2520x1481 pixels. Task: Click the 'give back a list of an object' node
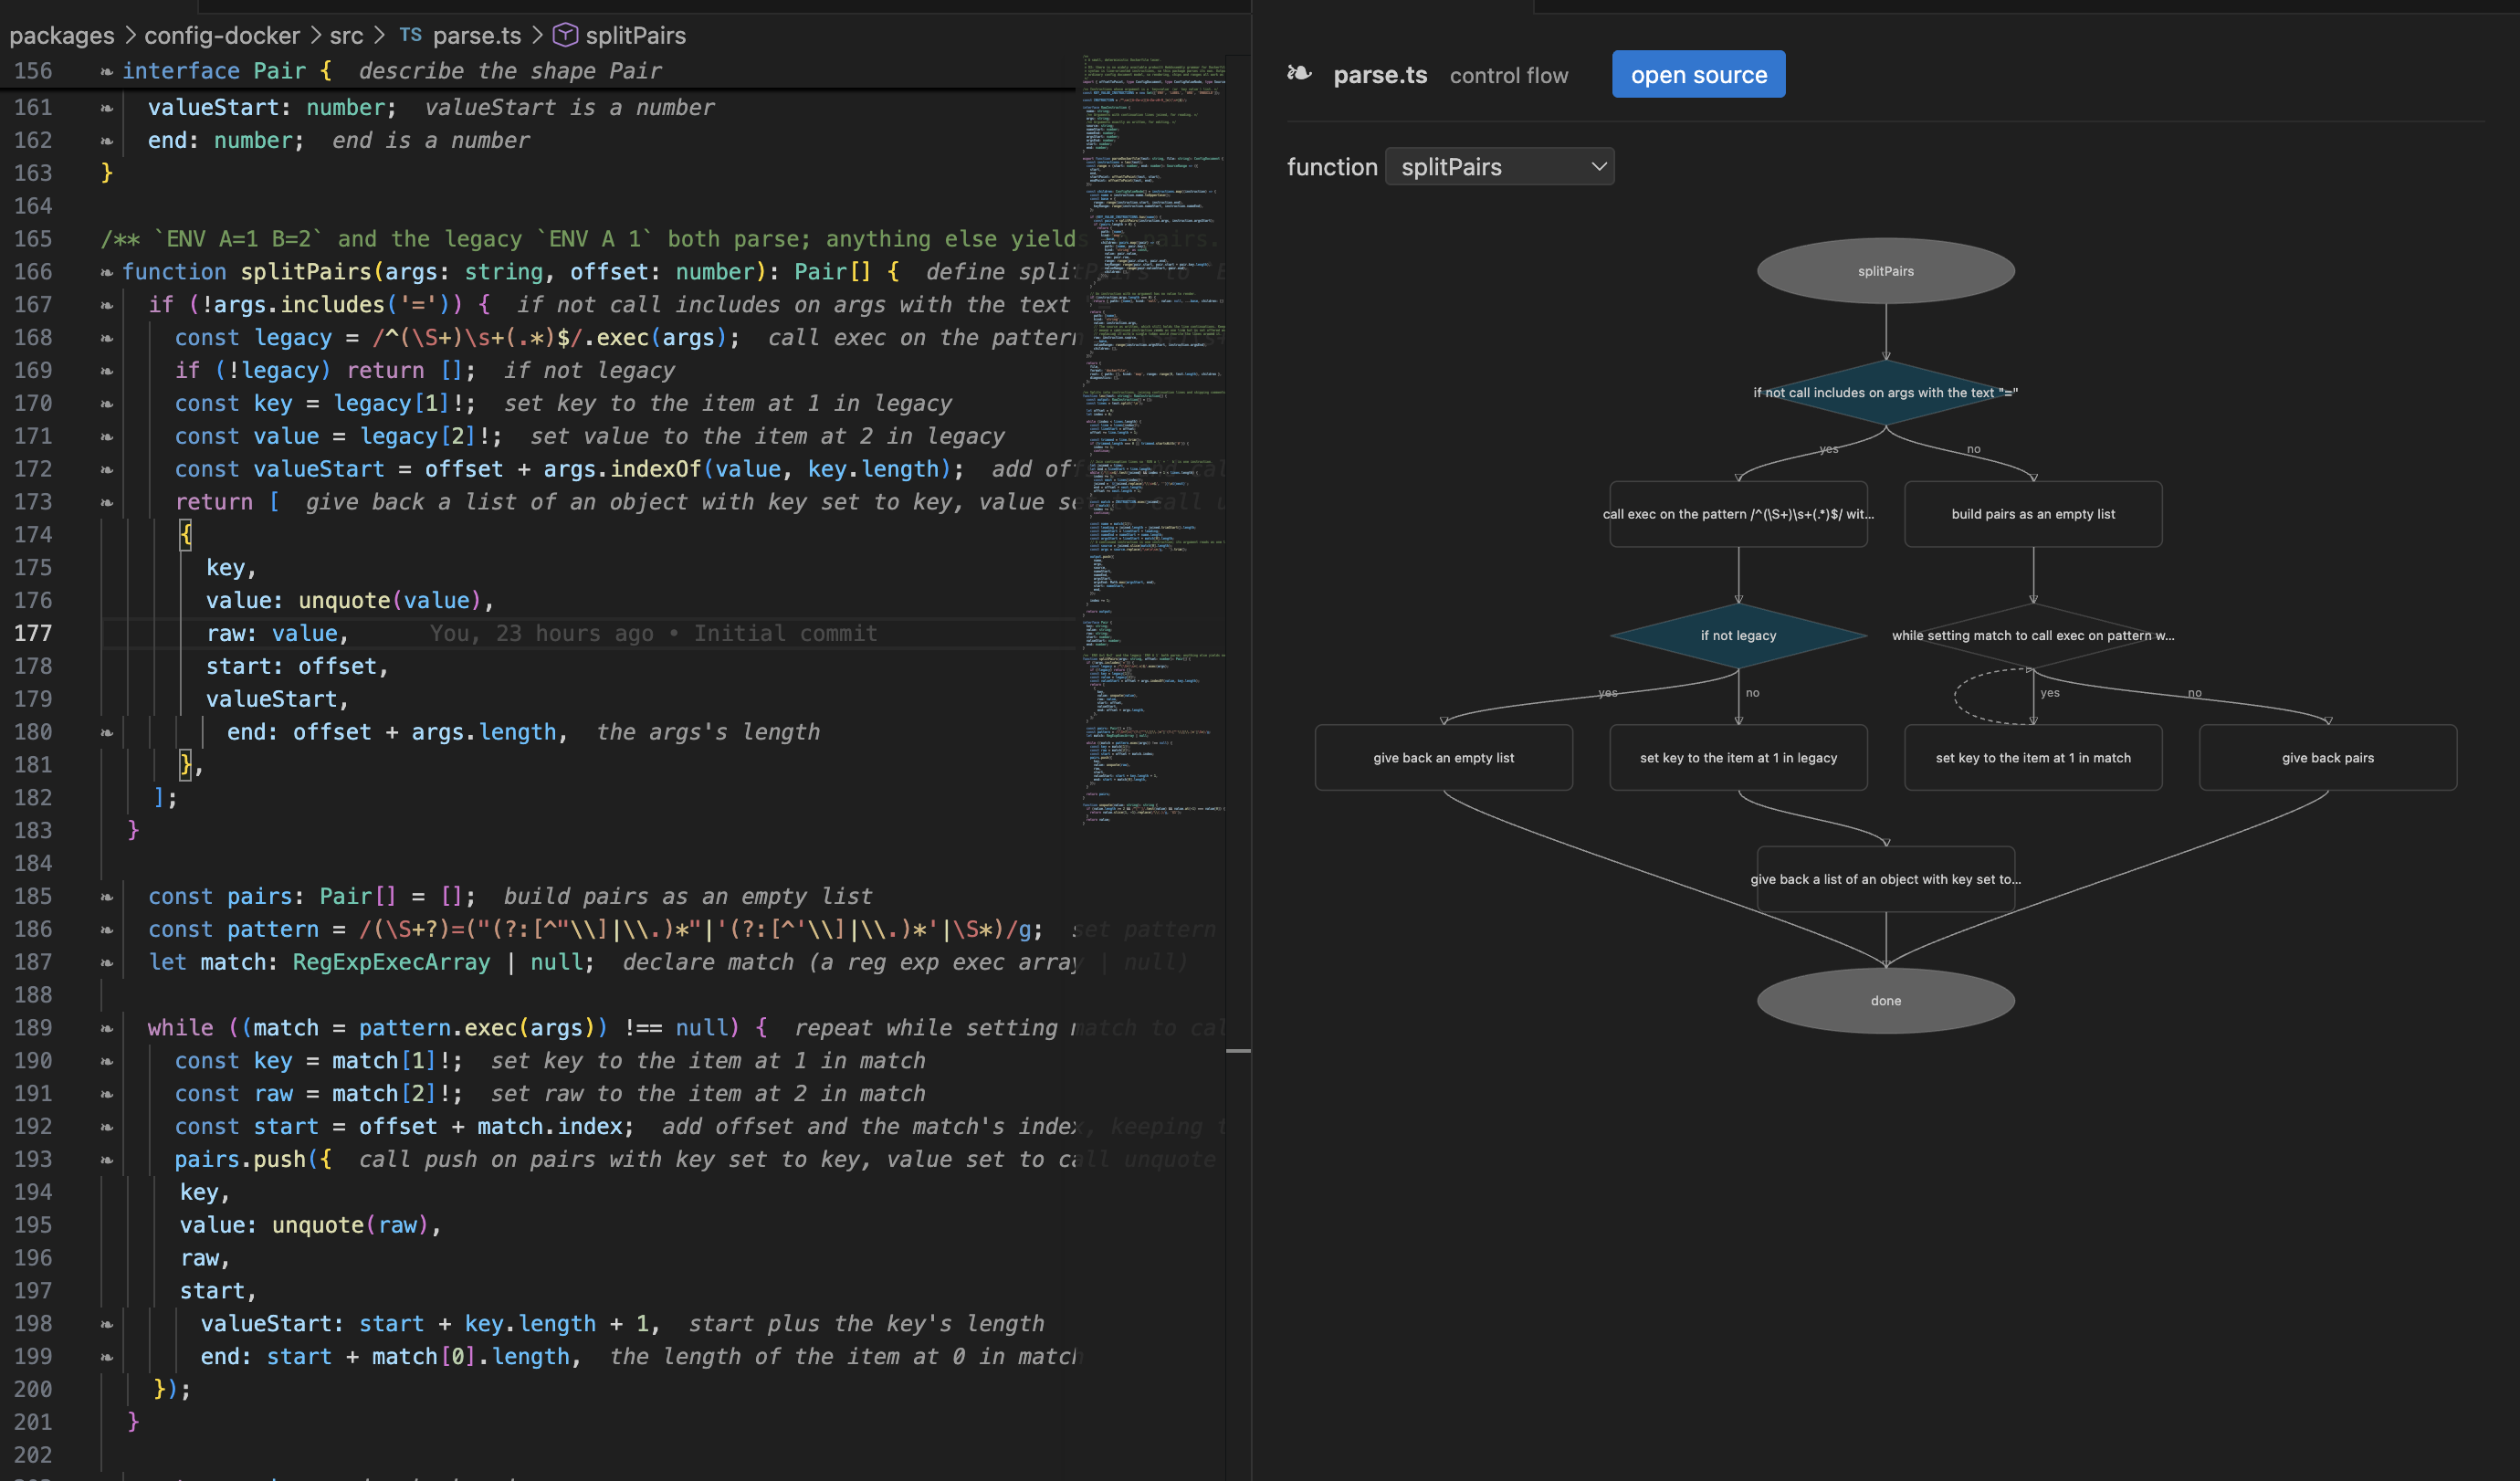(x=1885, y=879)
